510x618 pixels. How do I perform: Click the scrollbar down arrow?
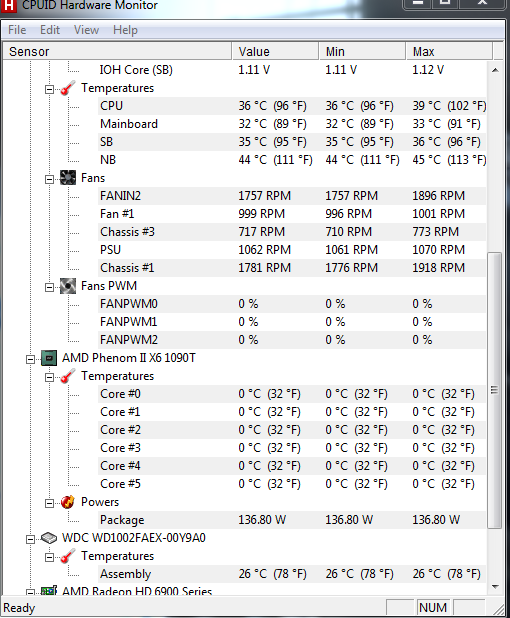click(495, 587)
